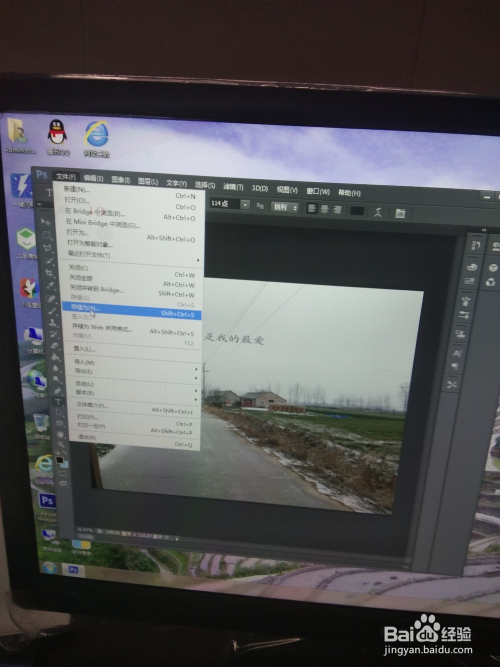
Task: Open the Tool Presets panel icon
Action: [451, 384]
